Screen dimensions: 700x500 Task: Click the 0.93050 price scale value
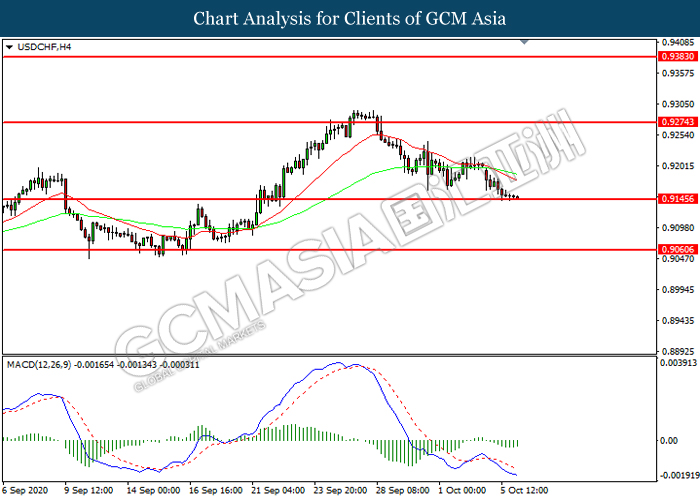pyautogui.click(x=678, y=104)
